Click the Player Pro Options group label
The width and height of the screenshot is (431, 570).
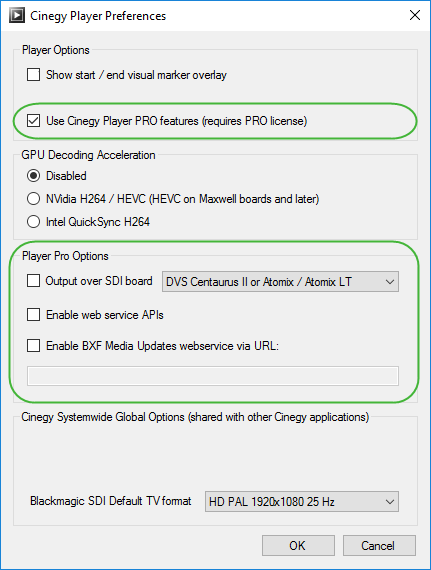pos(65,256)
